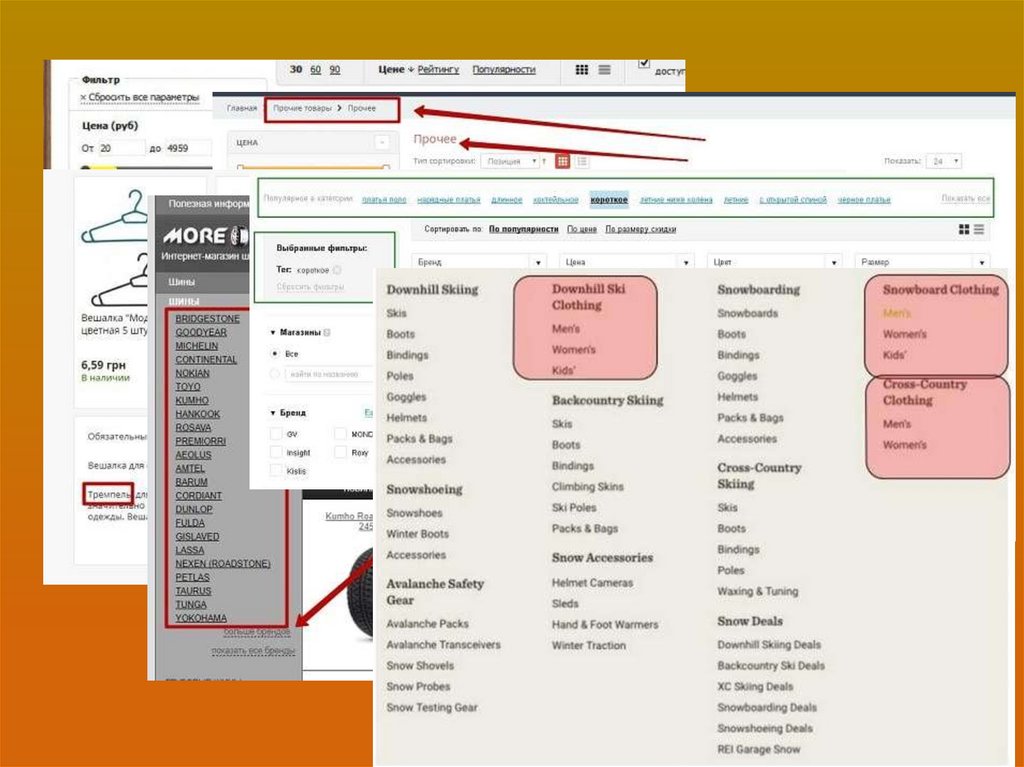Open Kids' under Downhill Ski Clothing

pyautogui.click(x=564, y=370)
